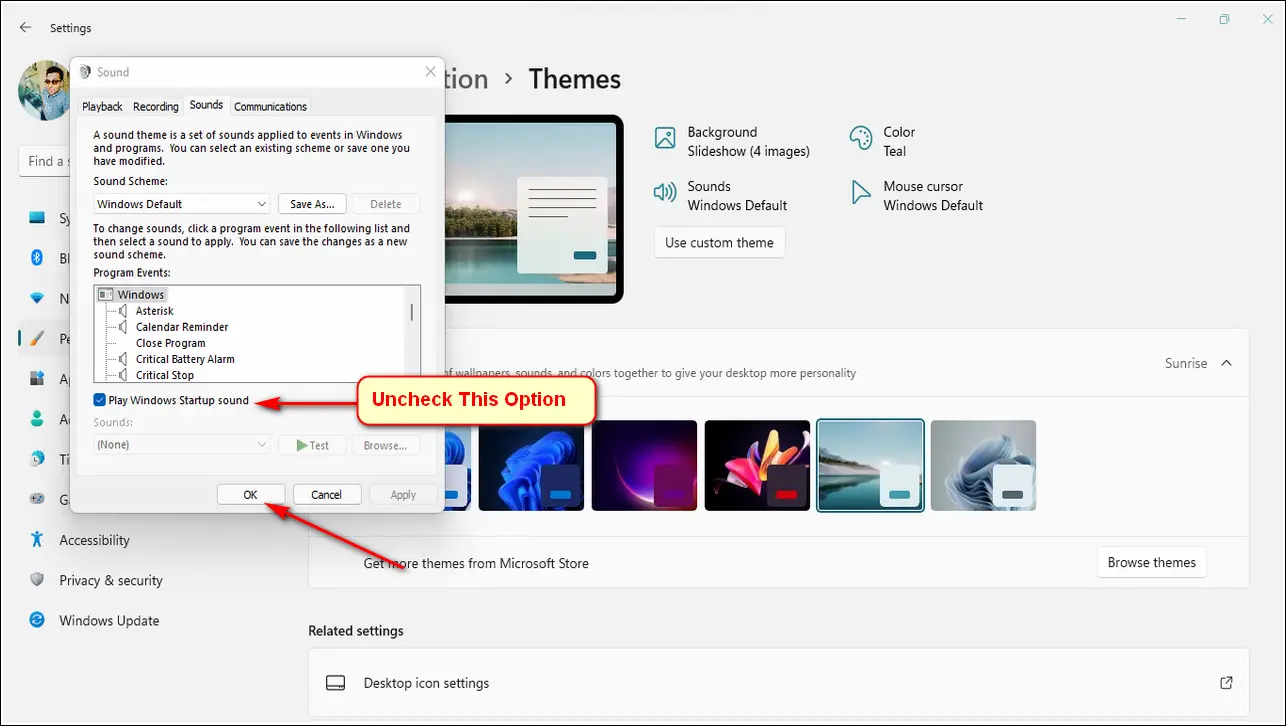
Task: Click the System monitor icon in sidebar
Action: [37, 218]
